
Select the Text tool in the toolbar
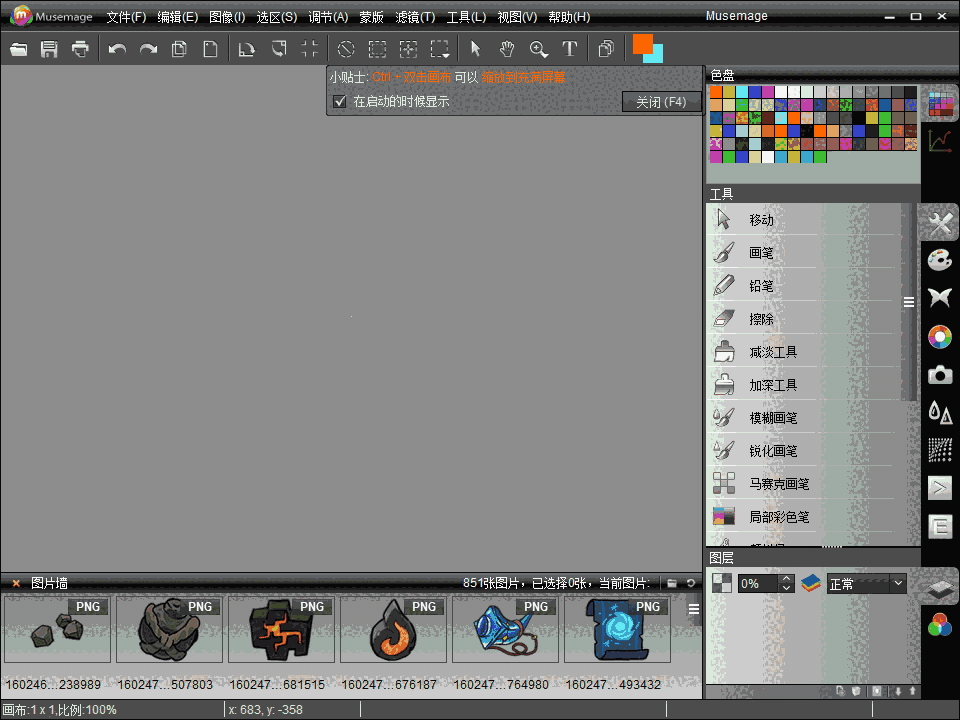click(x=570, y=48)
